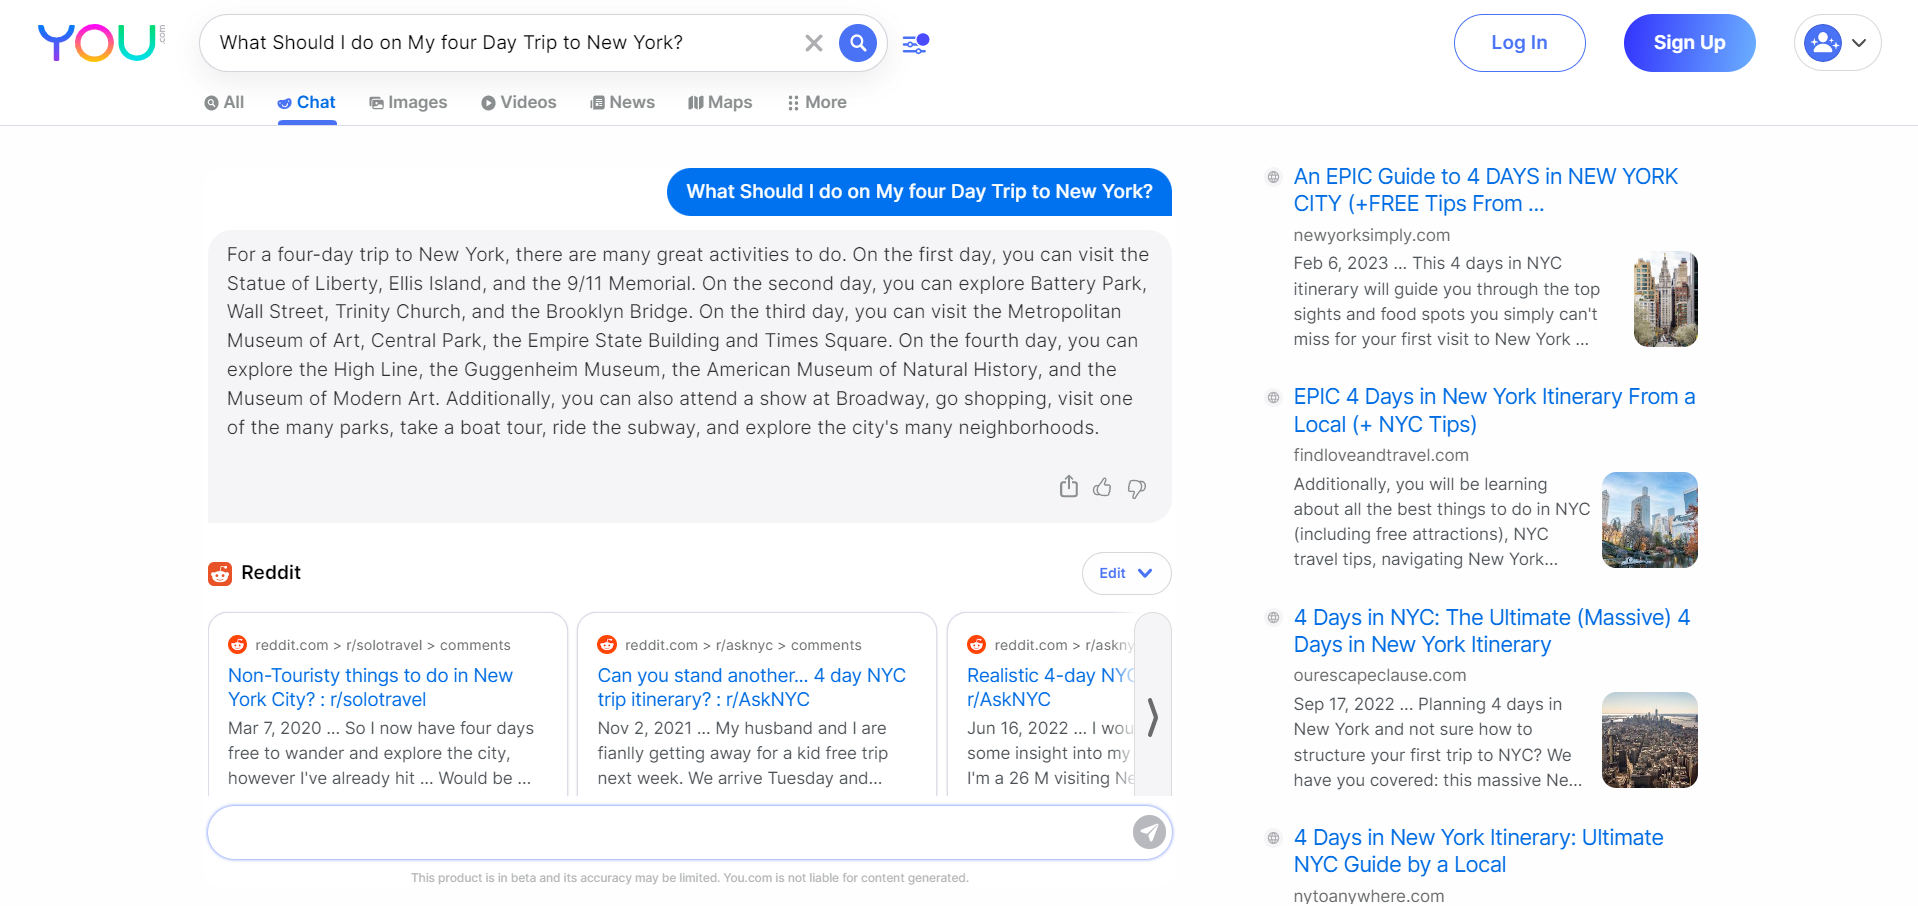The image size is (1918, 906).
Task: Open the Videos tab
Action: [x=518, y=102]
